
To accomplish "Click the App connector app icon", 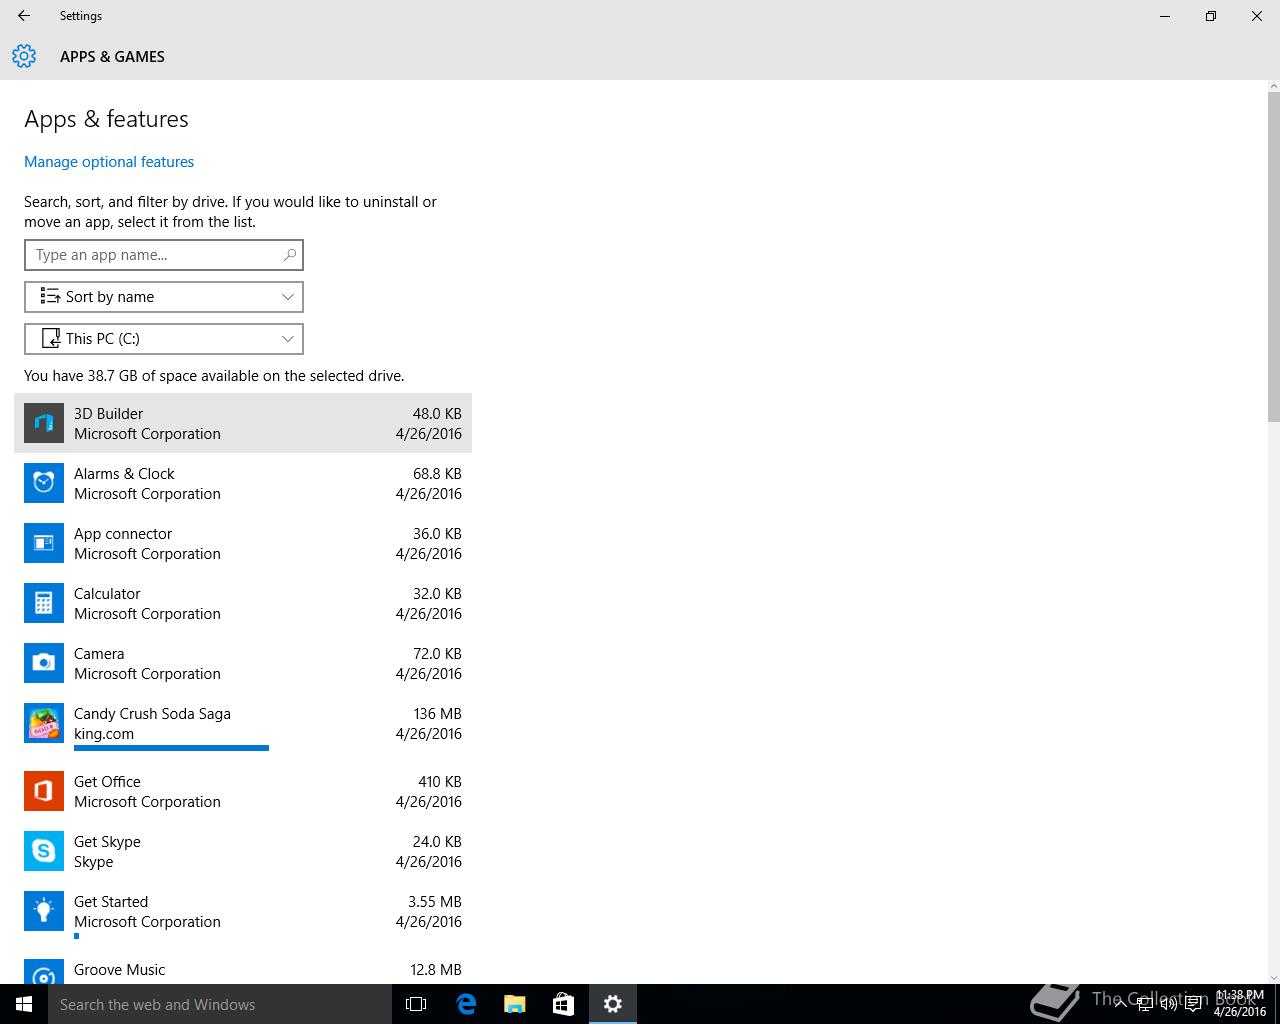I will [44, 543].
